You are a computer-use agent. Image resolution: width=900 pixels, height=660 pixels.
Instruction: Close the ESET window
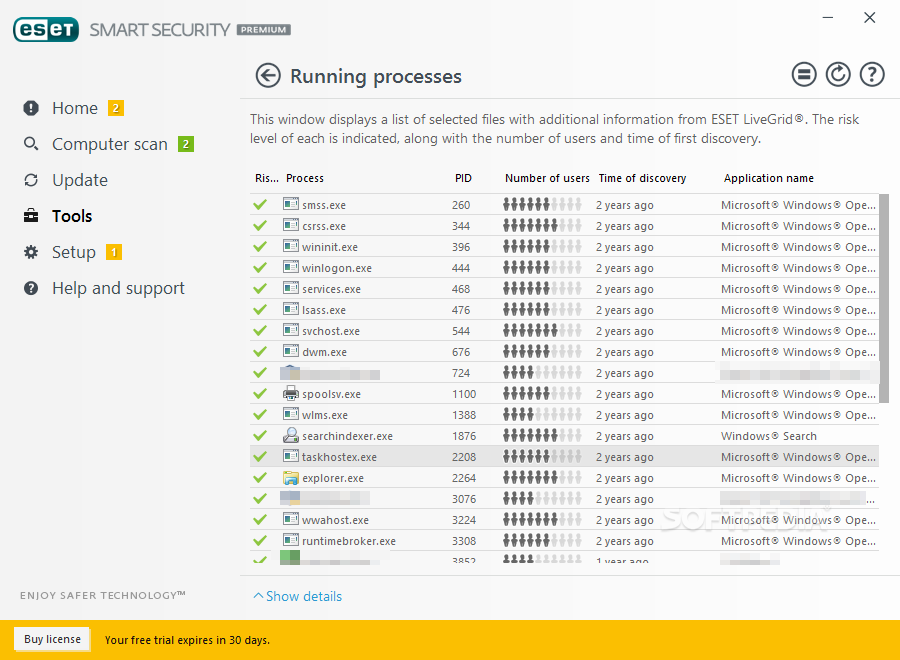tap(870, 18)
